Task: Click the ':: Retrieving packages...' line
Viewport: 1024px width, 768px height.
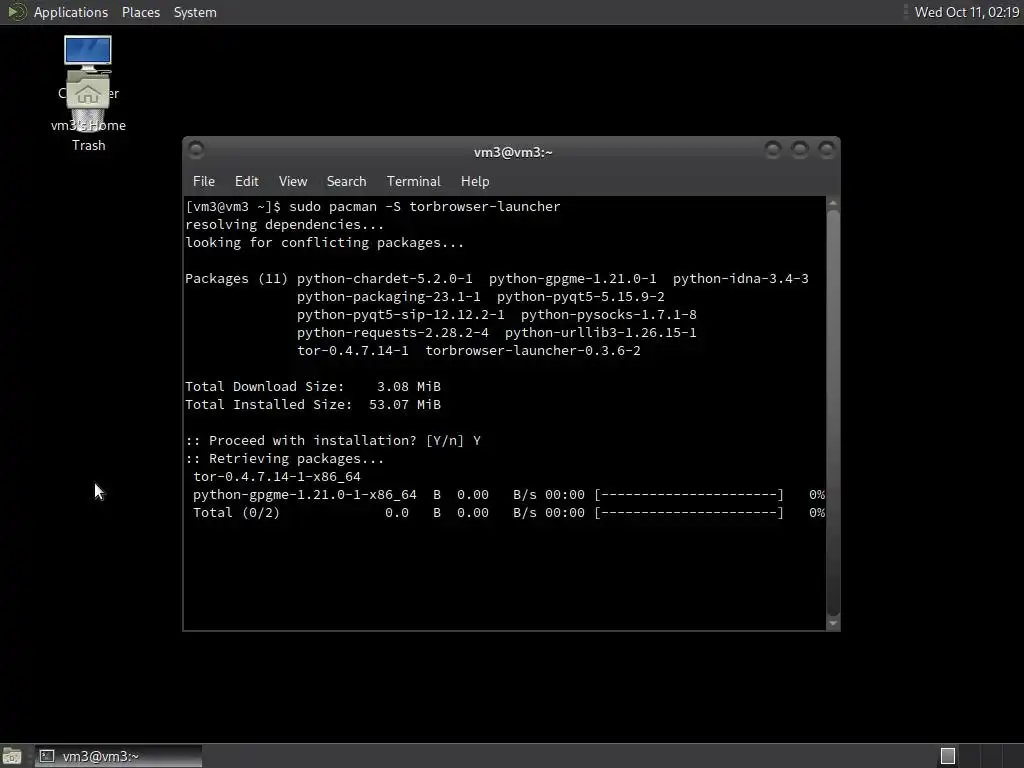Action: [x=284, y=458]
